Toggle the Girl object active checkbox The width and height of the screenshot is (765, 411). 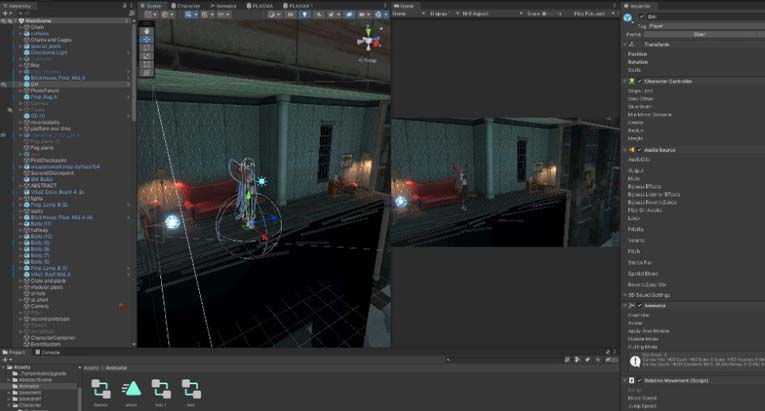point(641,17)
